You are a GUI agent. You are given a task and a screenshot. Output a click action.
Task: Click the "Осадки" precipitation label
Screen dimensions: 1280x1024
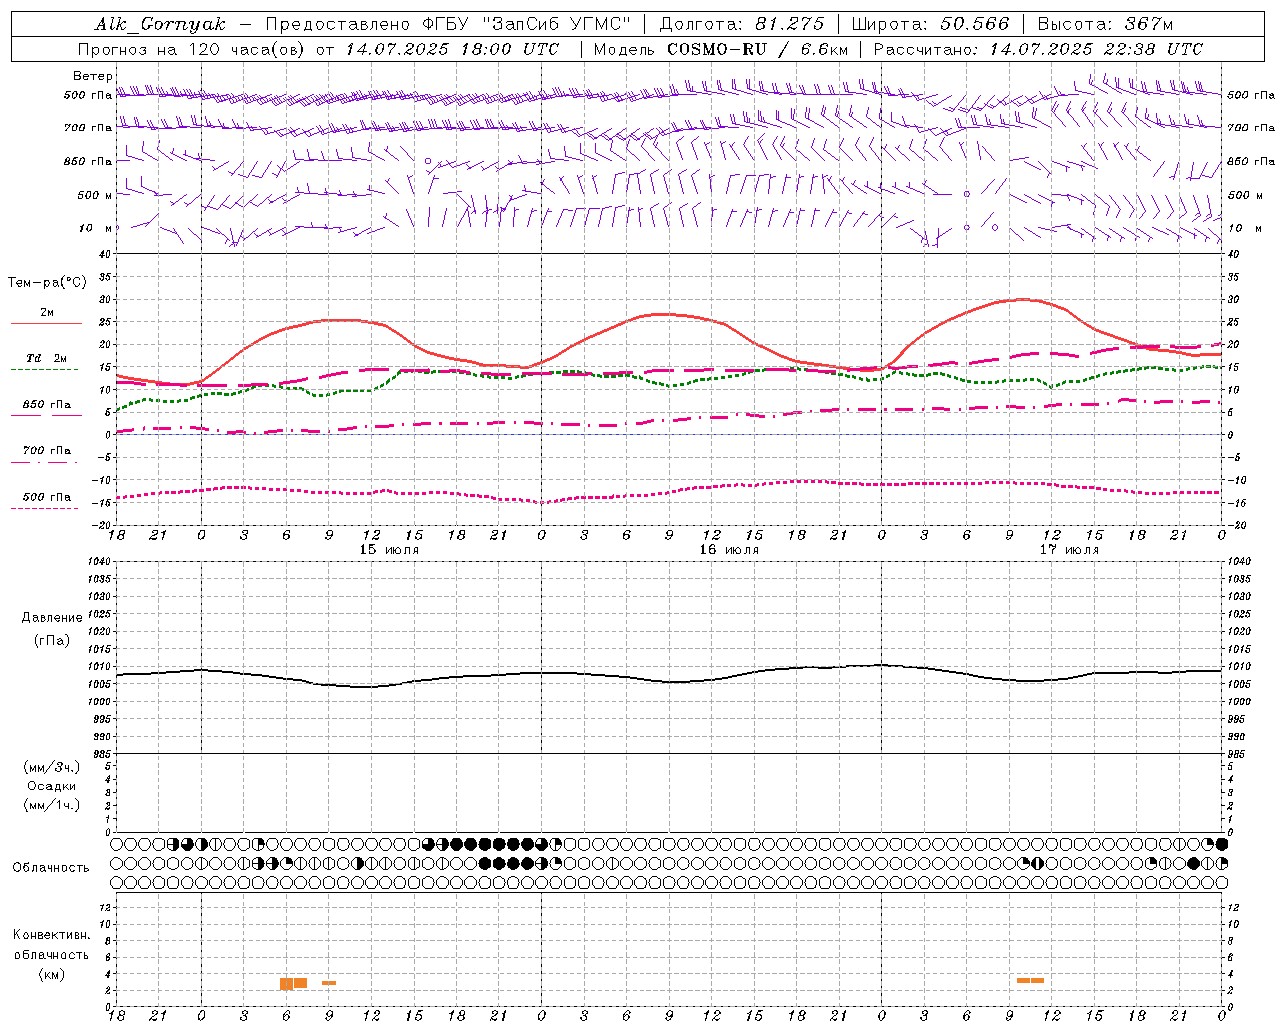tap(52, 786)
